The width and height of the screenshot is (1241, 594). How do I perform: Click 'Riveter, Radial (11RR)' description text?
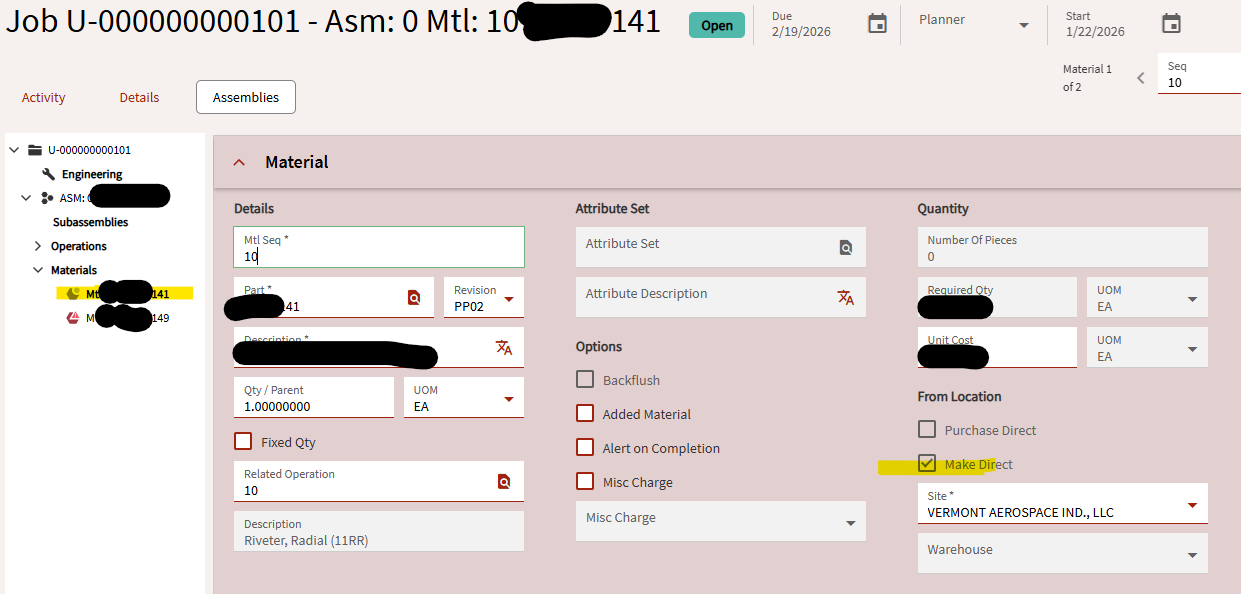[307, 541]
